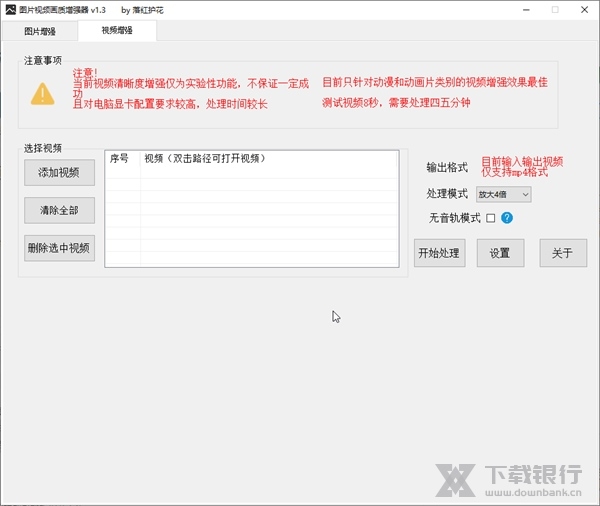Open the 设置 settings button
Screen dimensions: 600x506
[x=500, y=253]
